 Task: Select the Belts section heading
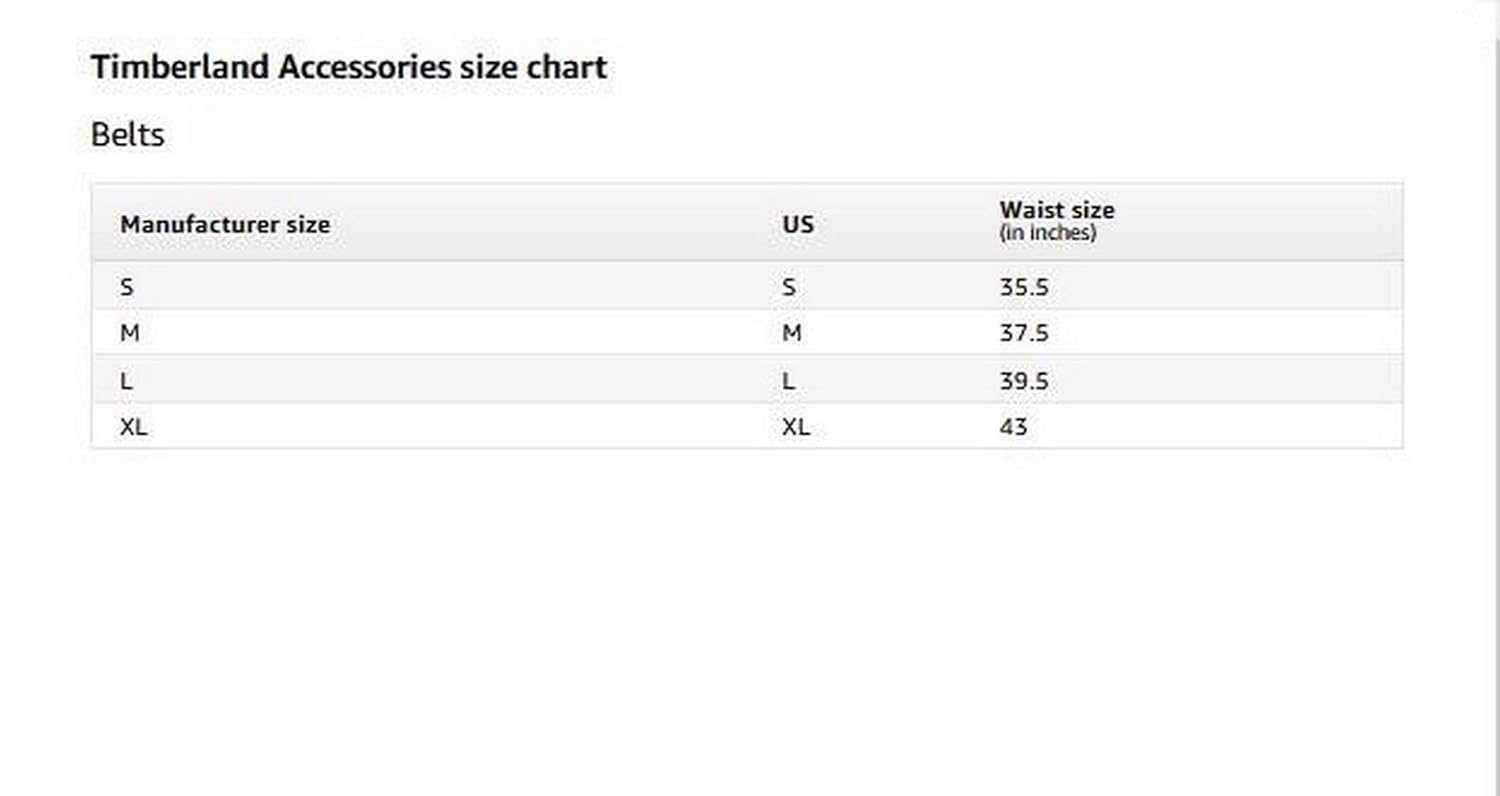point(127,135)
